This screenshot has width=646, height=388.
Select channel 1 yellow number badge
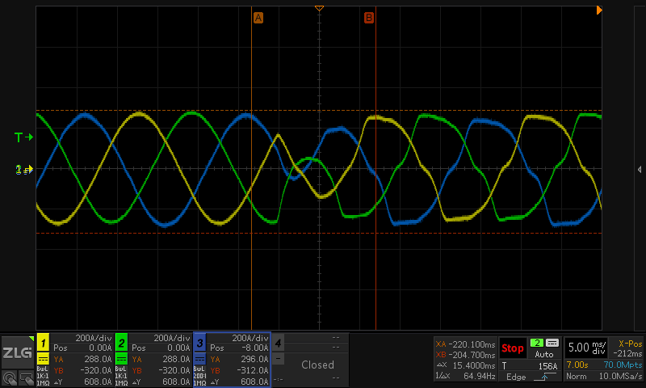tap(43, 342)
